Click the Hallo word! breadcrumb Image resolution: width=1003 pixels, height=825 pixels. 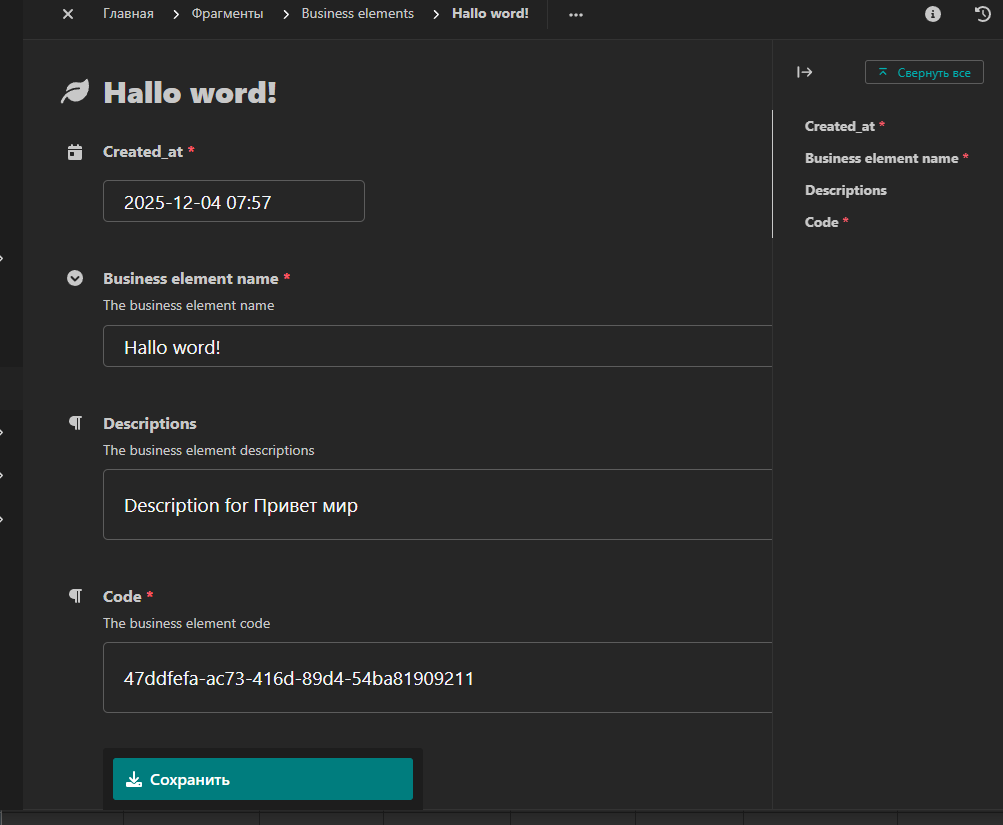coord(490,13)
